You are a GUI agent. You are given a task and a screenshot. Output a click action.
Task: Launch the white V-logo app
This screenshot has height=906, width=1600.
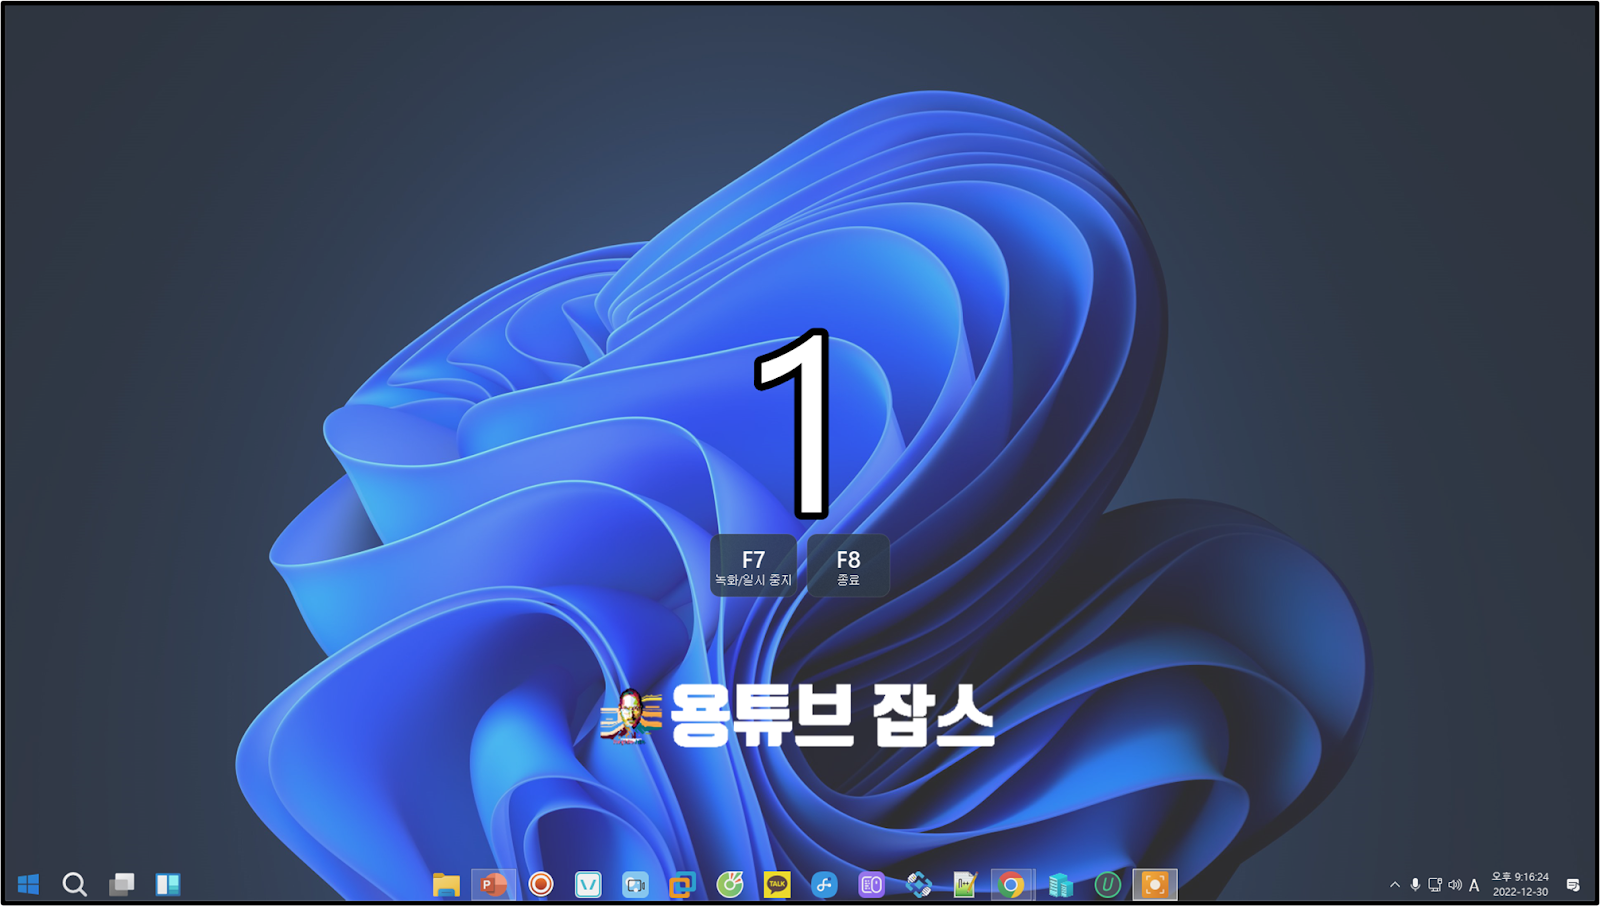tap(588, 884)
